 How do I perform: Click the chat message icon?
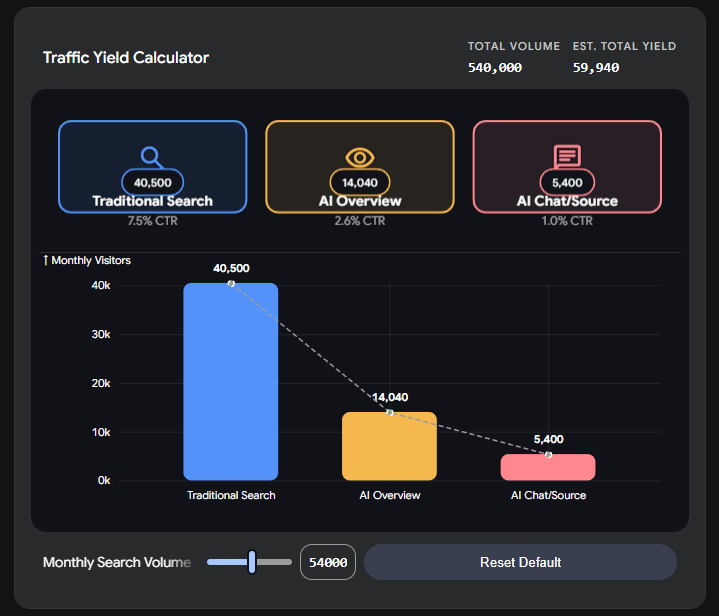(567, 157)
